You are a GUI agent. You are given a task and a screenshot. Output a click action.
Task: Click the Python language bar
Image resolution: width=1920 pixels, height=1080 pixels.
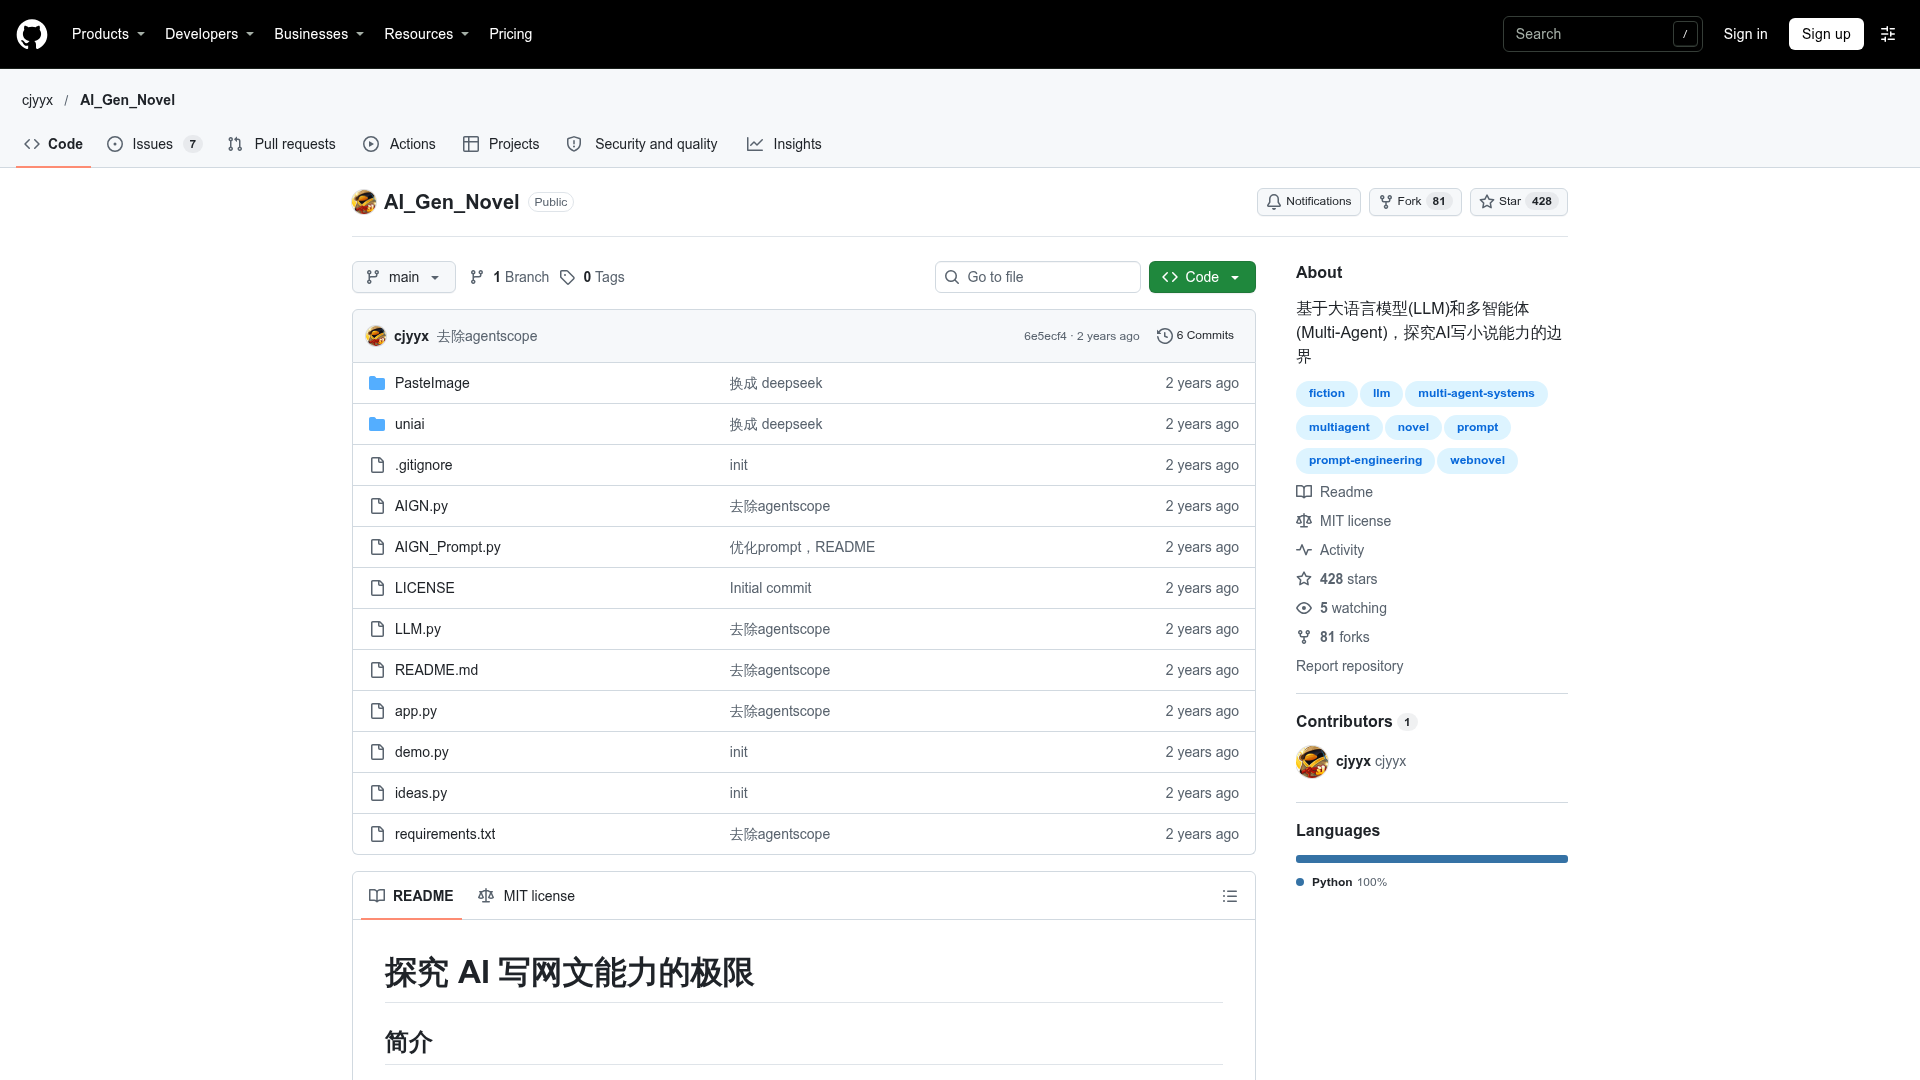click(x=1432, y=859)
